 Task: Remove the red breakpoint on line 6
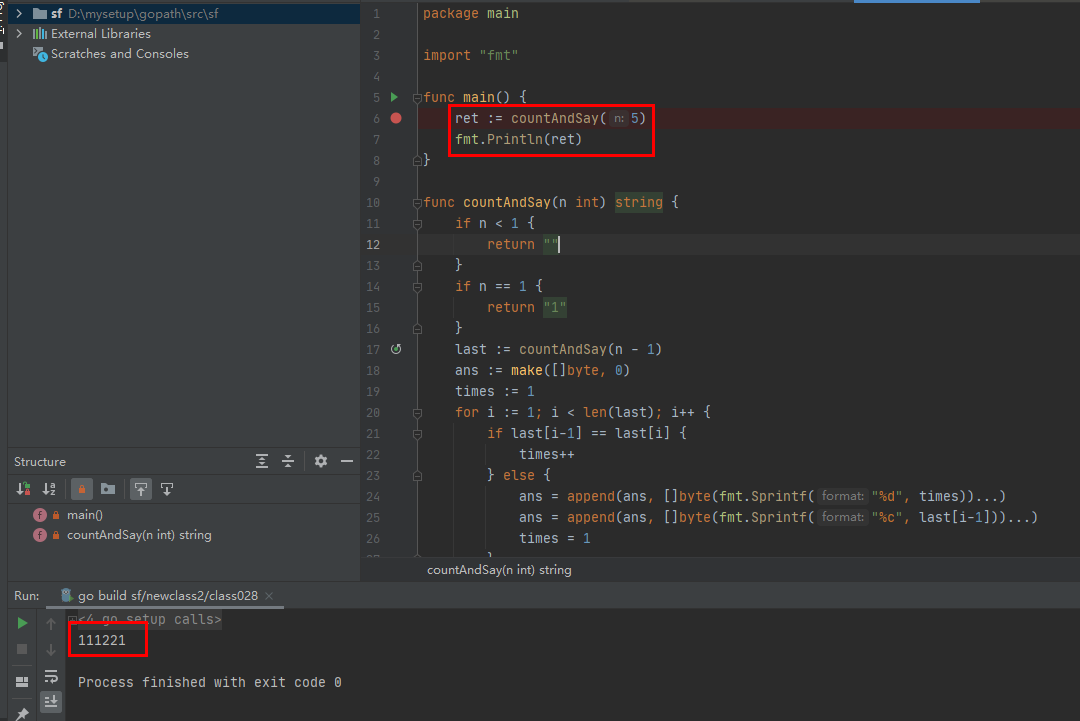396,118
